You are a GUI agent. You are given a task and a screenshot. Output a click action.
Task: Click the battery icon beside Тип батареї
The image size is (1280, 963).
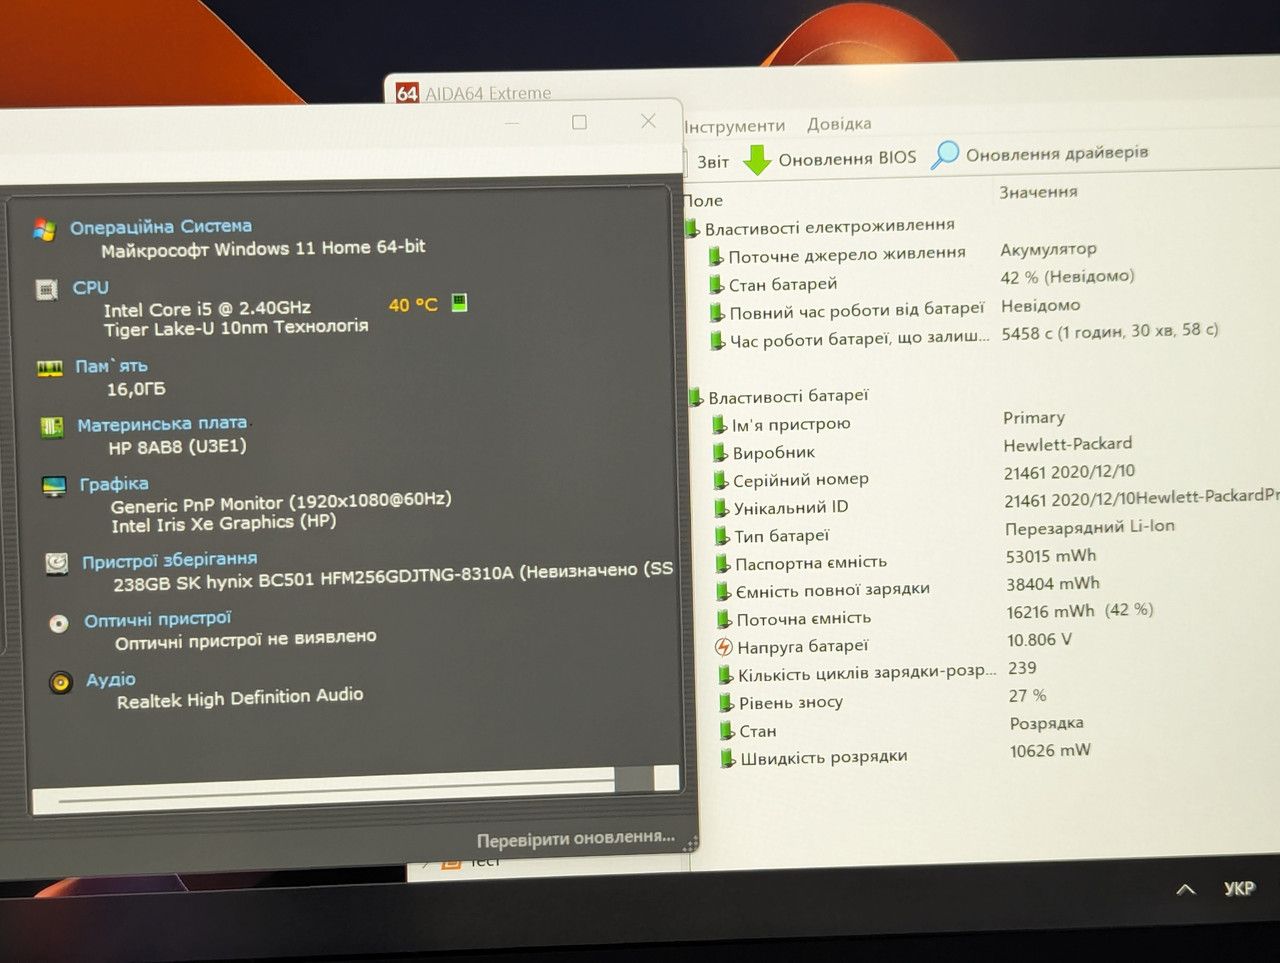click(722, 536)
